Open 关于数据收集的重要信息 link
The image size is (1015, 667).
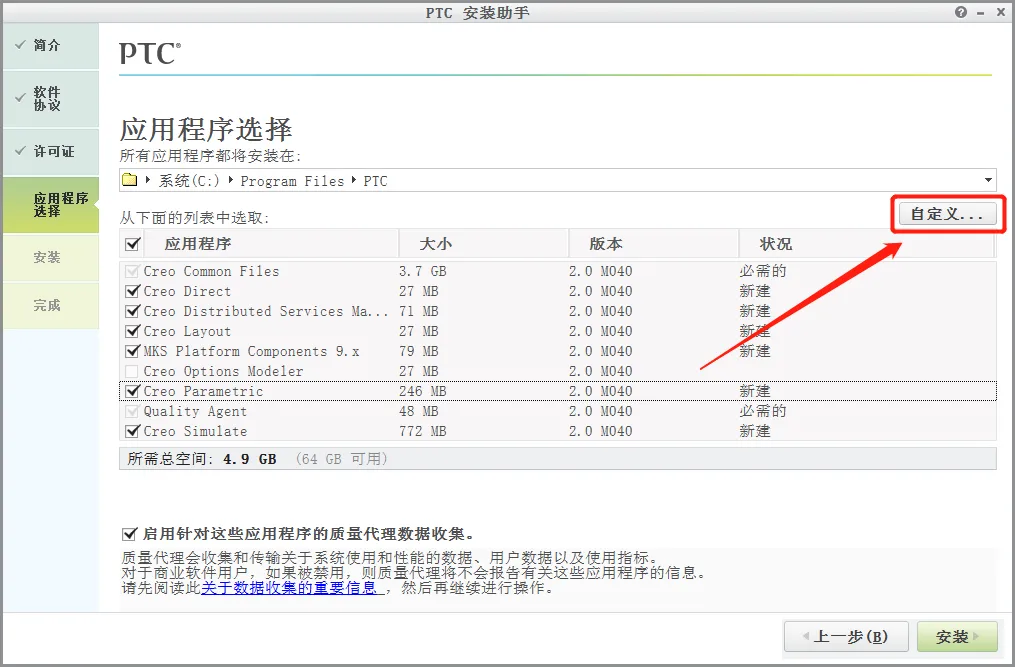tap(289, 588)
